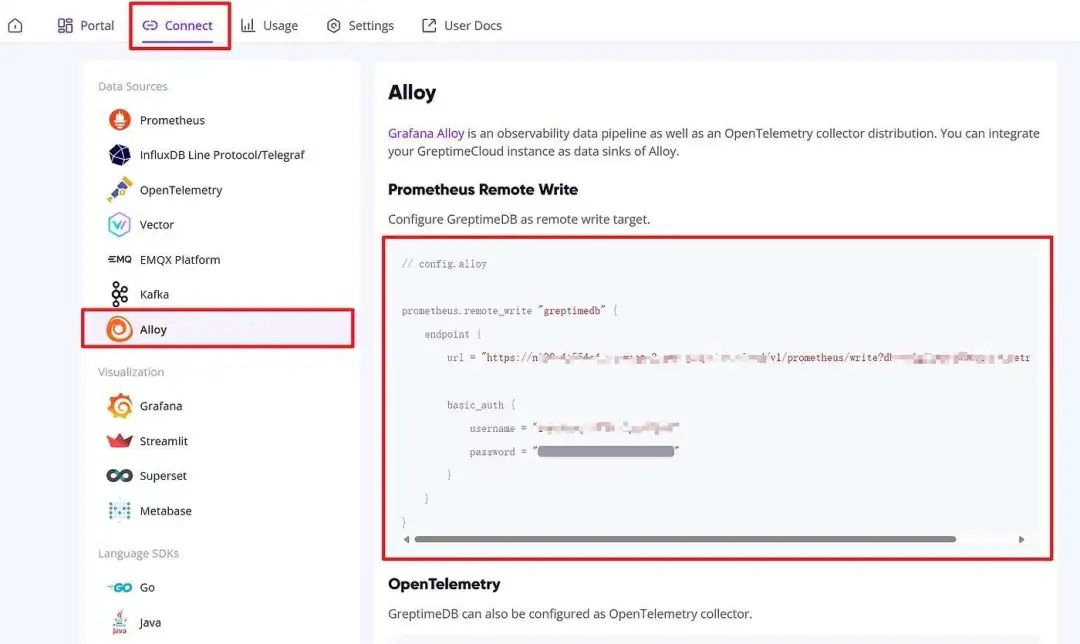Click the 'Language SDKs' section label
The height and width of the screenshot is (644, 1080).
tap(138, 554)
